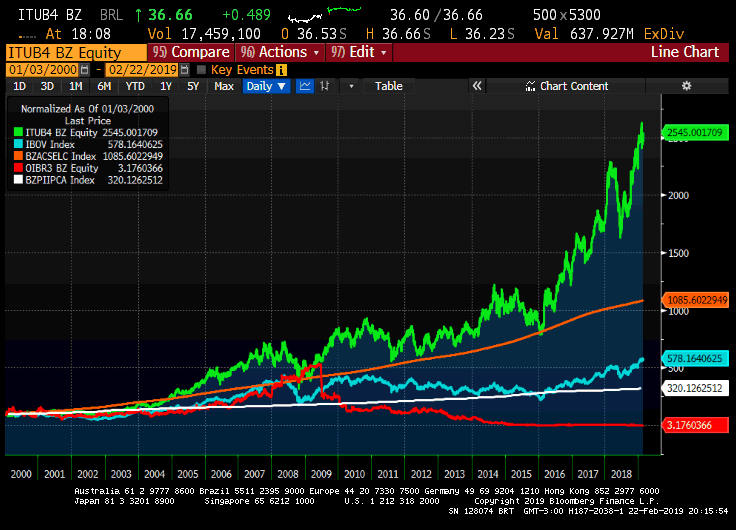Click the 2018 year label on axis
This screenshot has height=530, width=736.
[x=621, y=474]
